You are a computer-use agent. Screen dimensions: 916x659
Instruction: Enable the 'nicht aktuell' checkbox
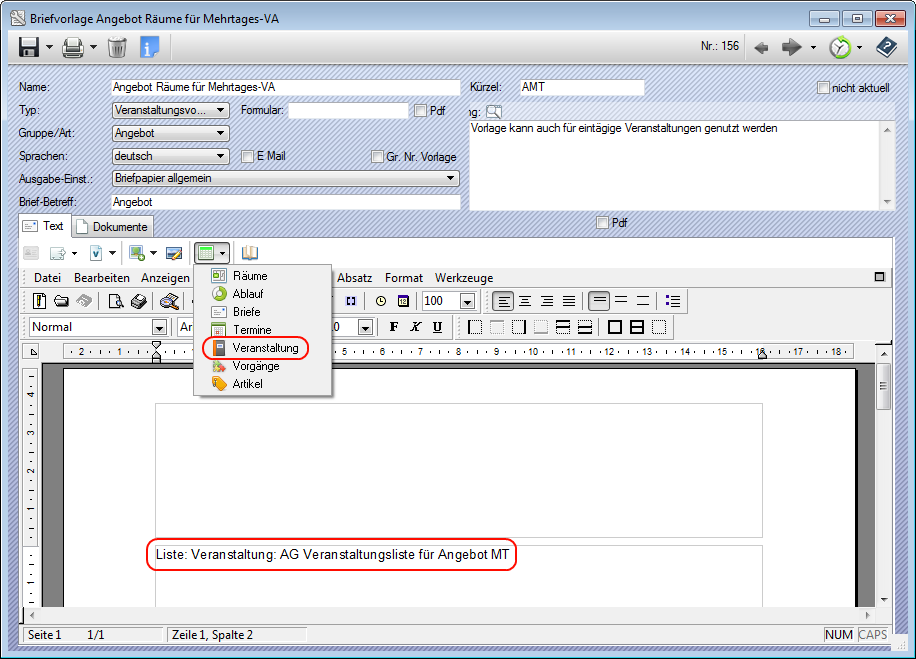click(x=824, y=88)
